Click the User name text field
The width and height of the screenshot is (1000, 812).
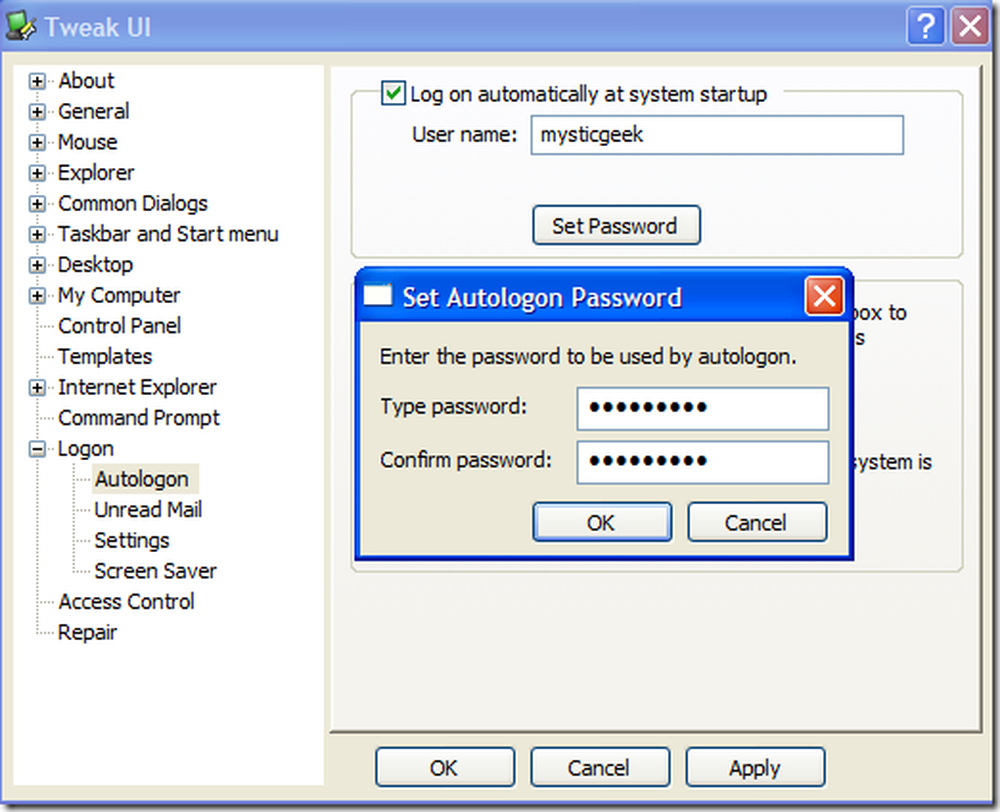point(717,135)
